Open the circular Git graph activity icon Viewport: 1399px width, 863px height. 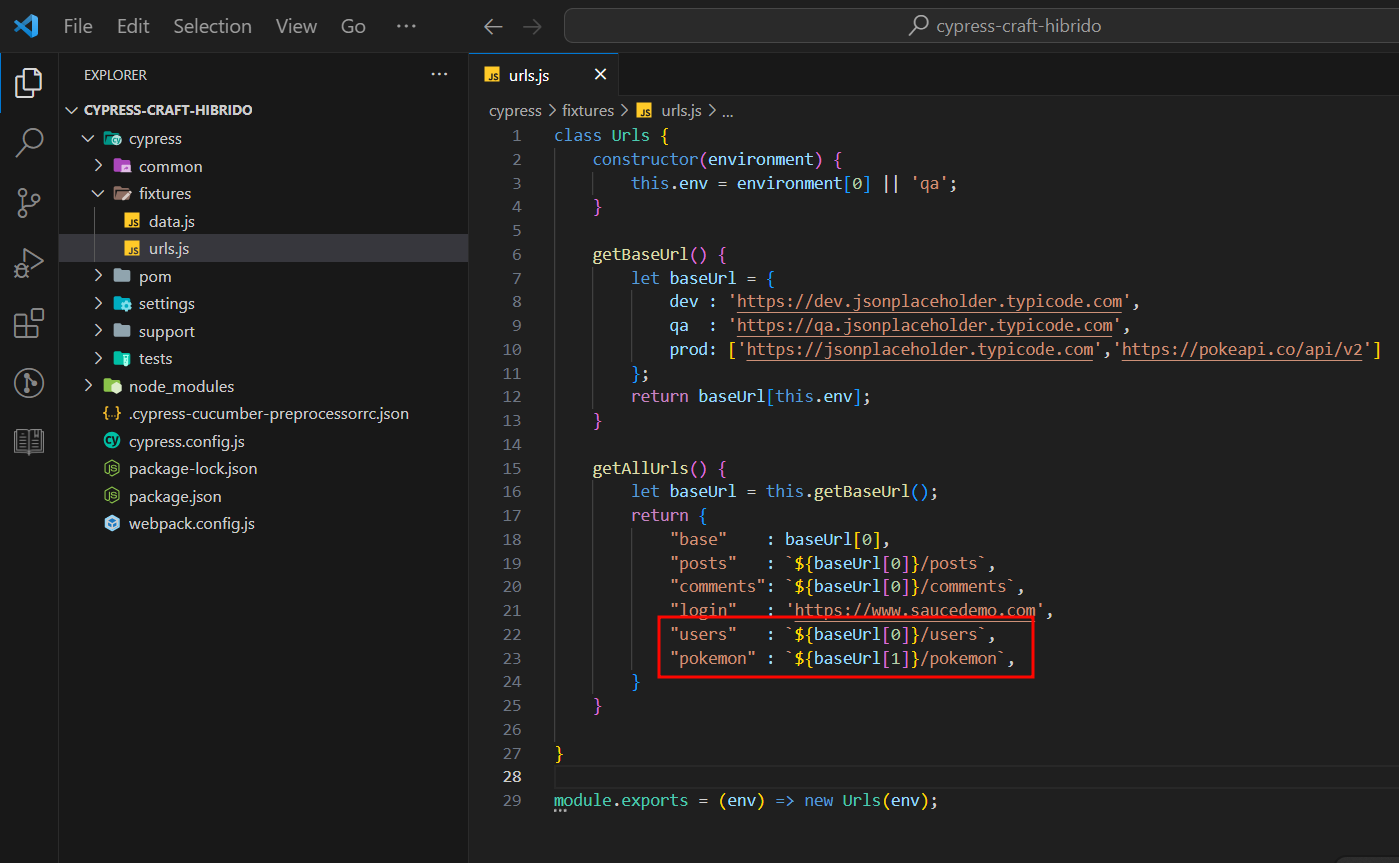[29, 382]
